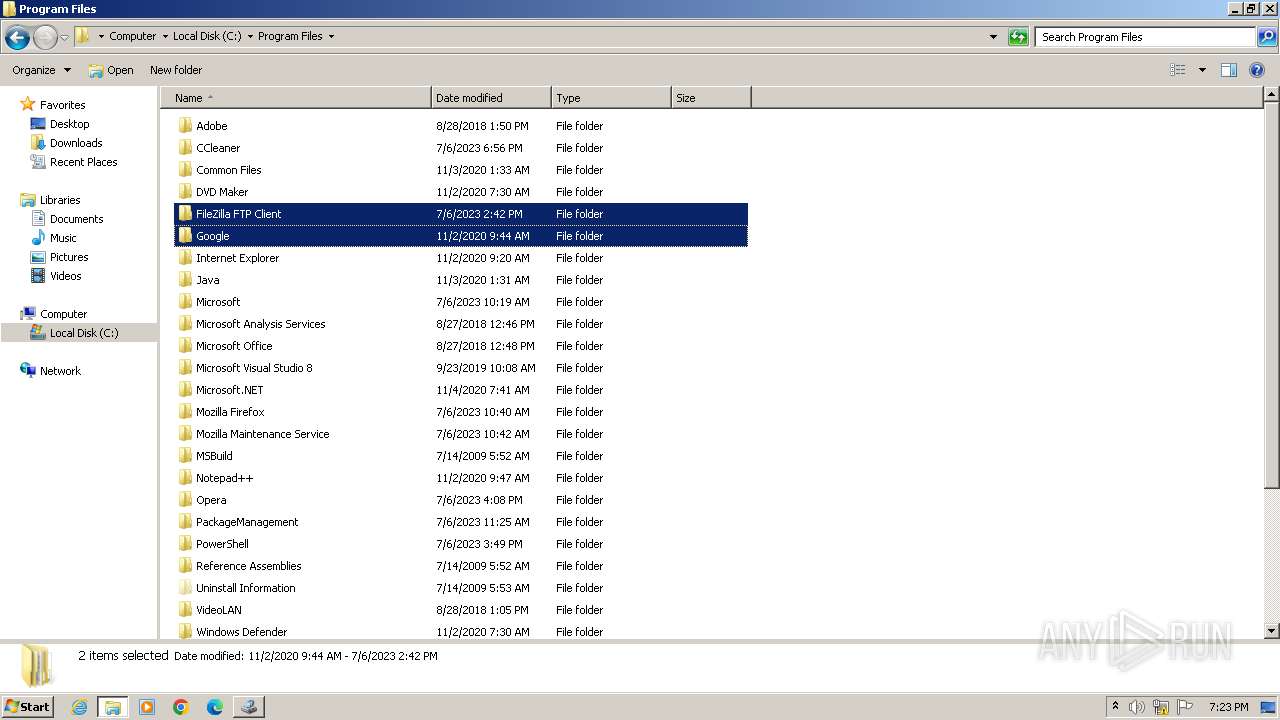1280x720 pixels.
Task: Open the address bar history dropdown
Action: [x=993, y=37]
